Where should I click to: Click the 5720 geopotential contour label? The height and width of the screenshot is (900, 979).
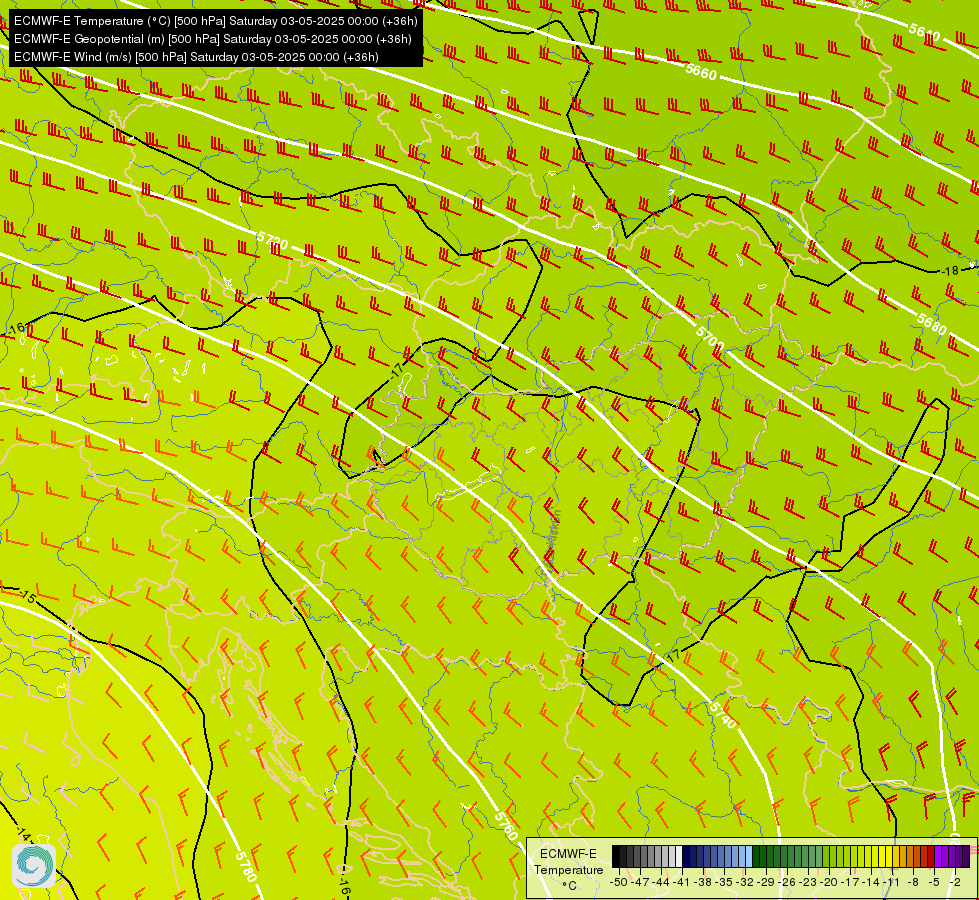tap(272, 240)
